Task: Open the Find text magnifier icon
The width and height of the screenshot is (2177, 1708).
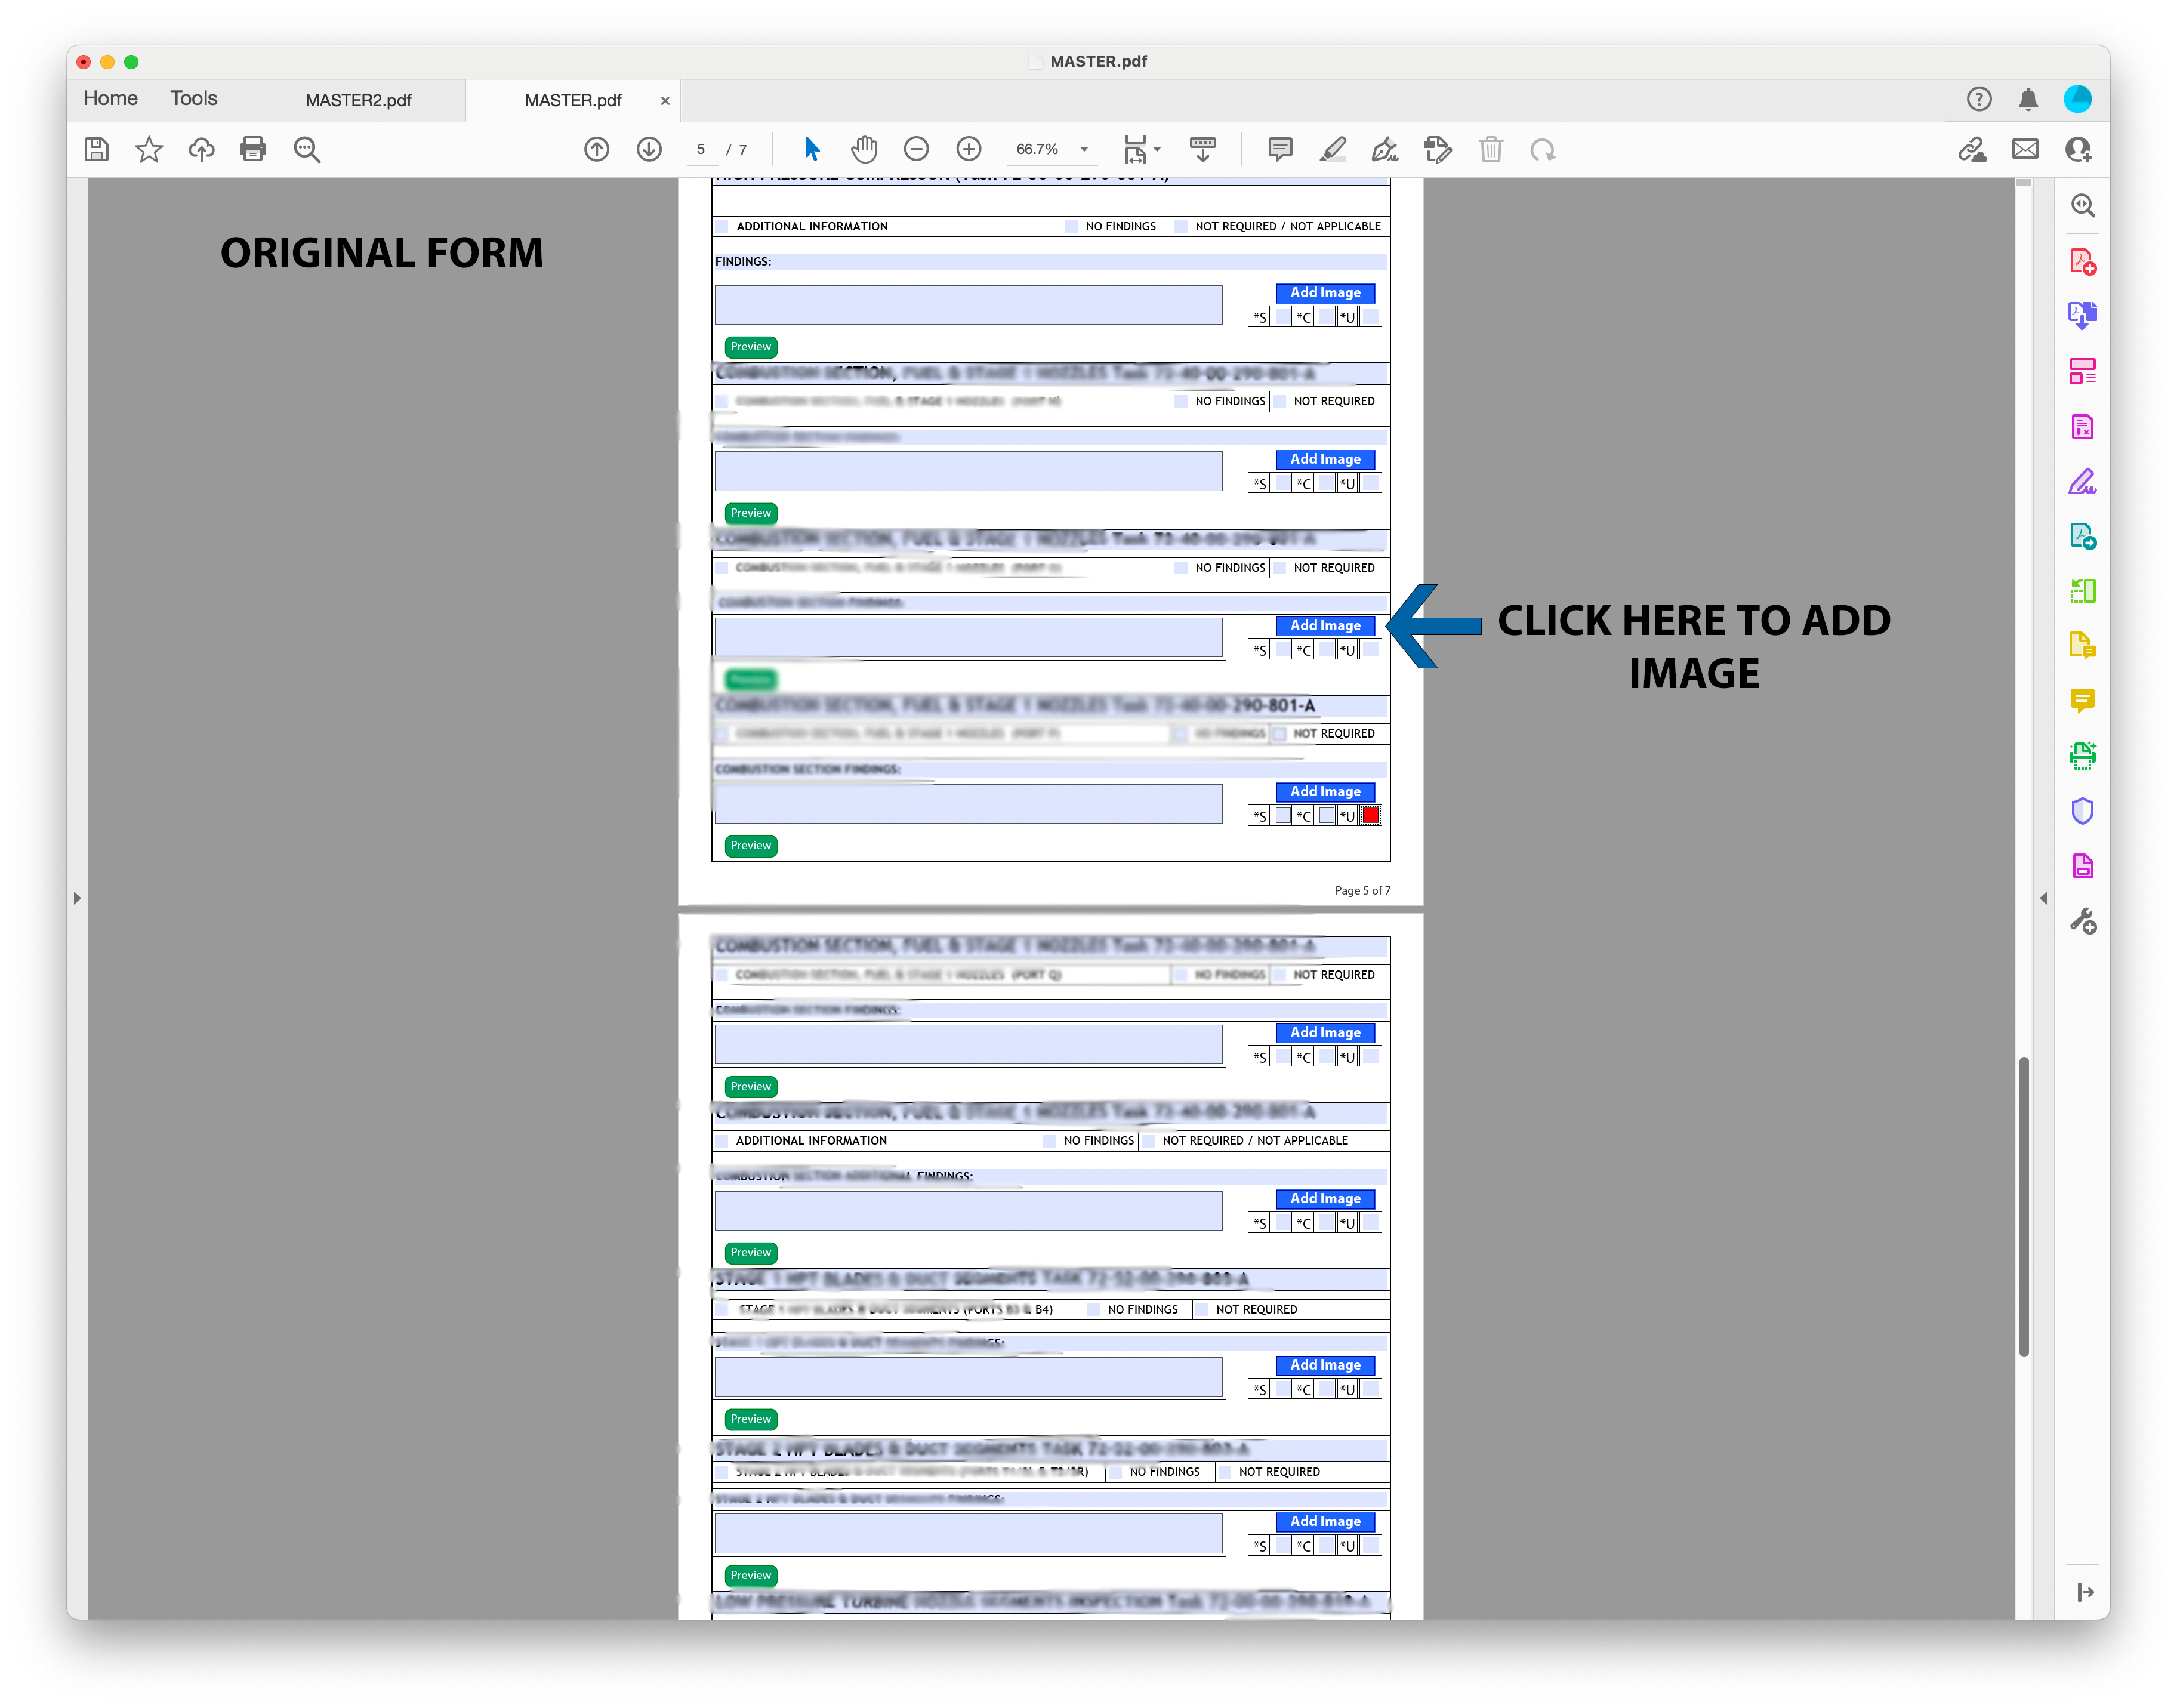Action: pyautogui.click(x=307, y=150)
